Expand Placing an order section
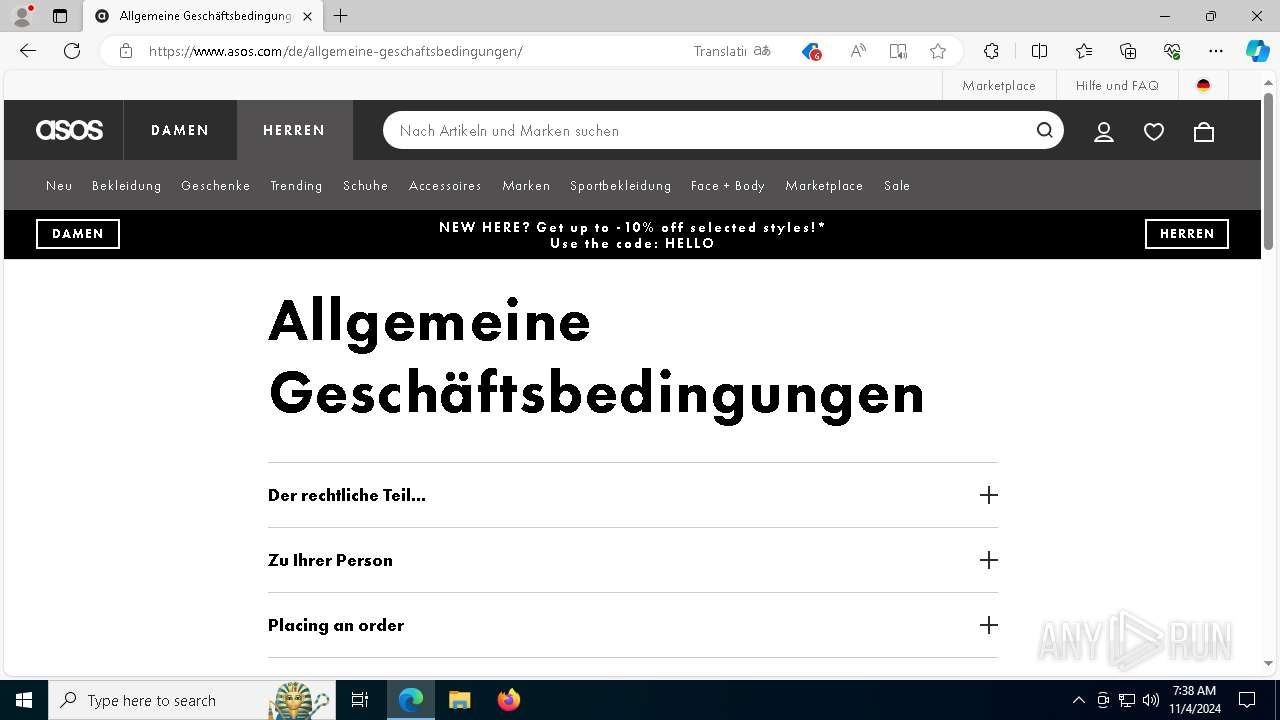This screenshot has width=1280, height=720. (633, 625)
